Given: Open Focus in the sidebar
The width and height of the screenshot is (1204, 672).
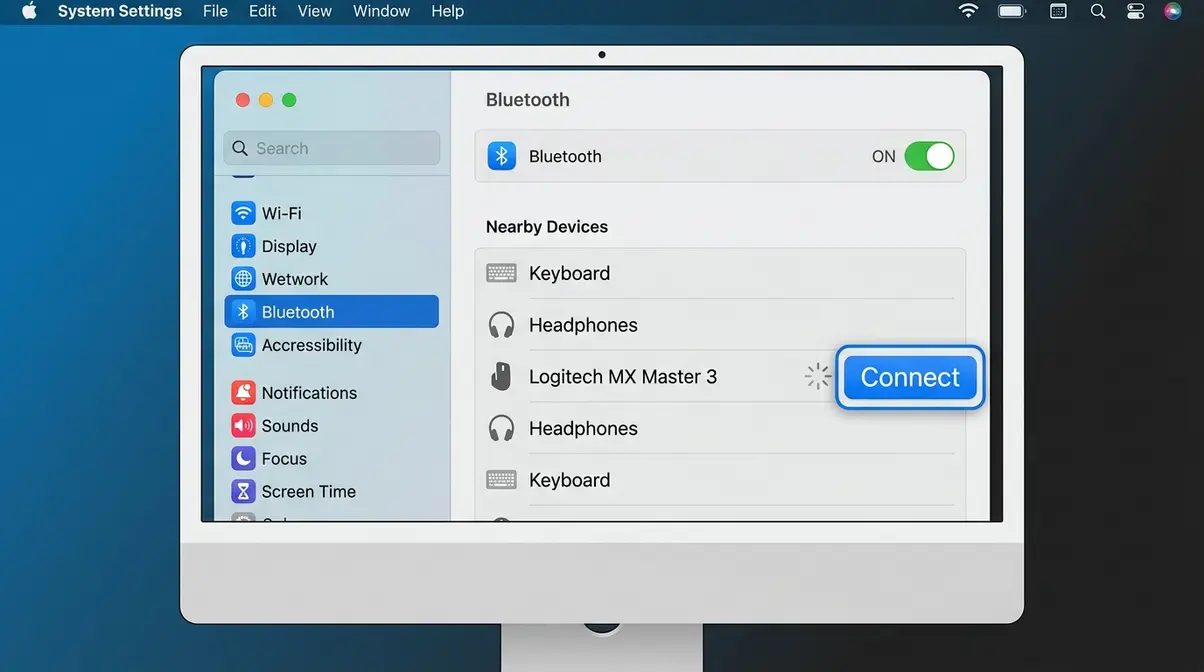Looking at the screenshot, I should [332, 459].
